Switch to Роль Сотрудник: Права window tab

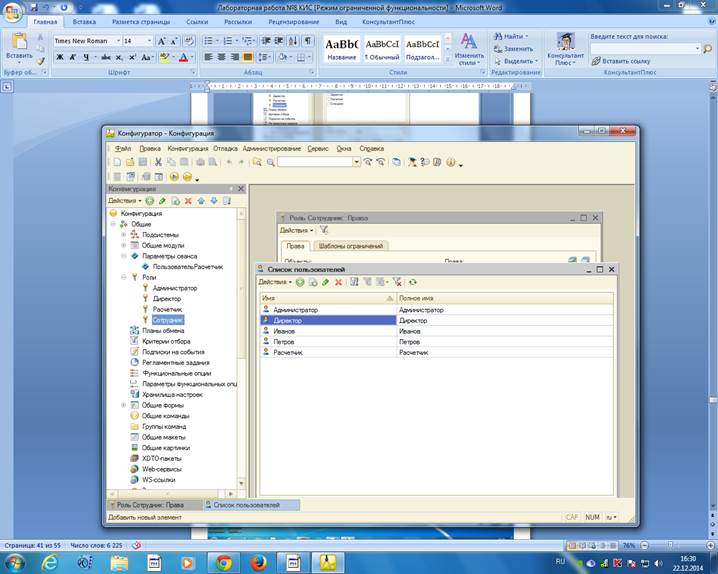pyautogui.click(x=155, y=505)
